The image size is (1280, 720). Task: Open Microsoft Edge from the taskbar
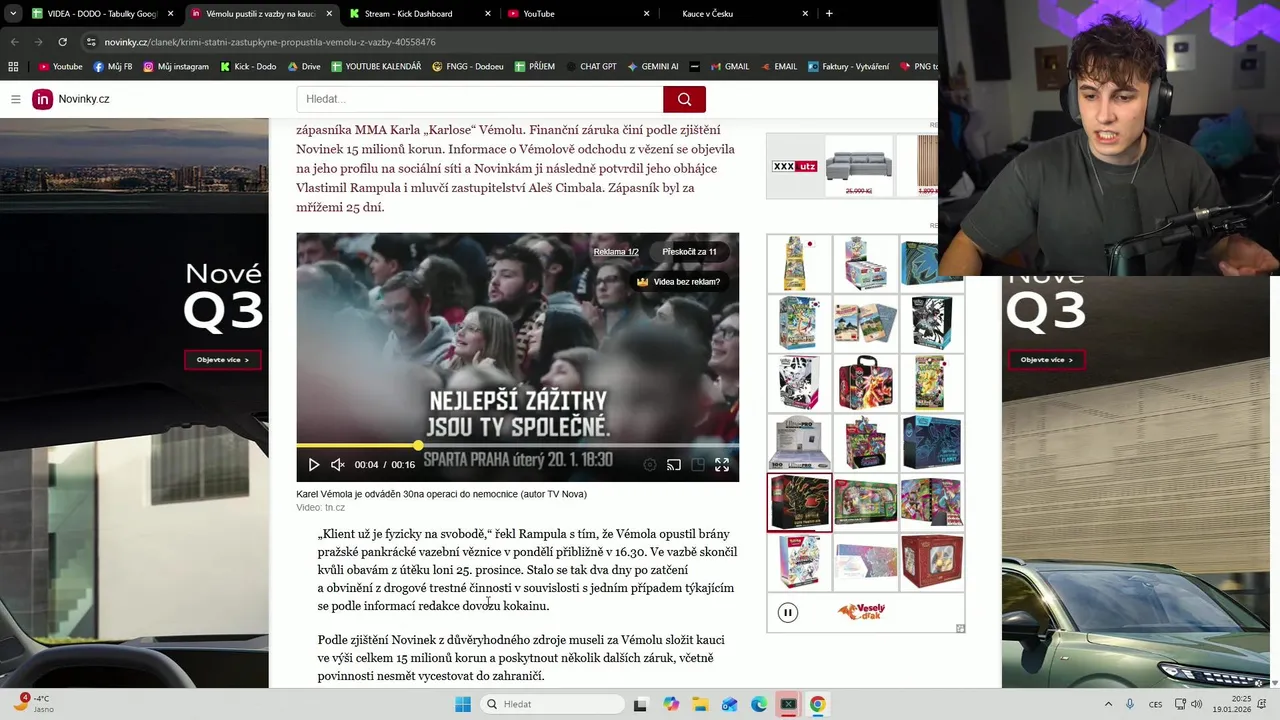pos(759,704)
